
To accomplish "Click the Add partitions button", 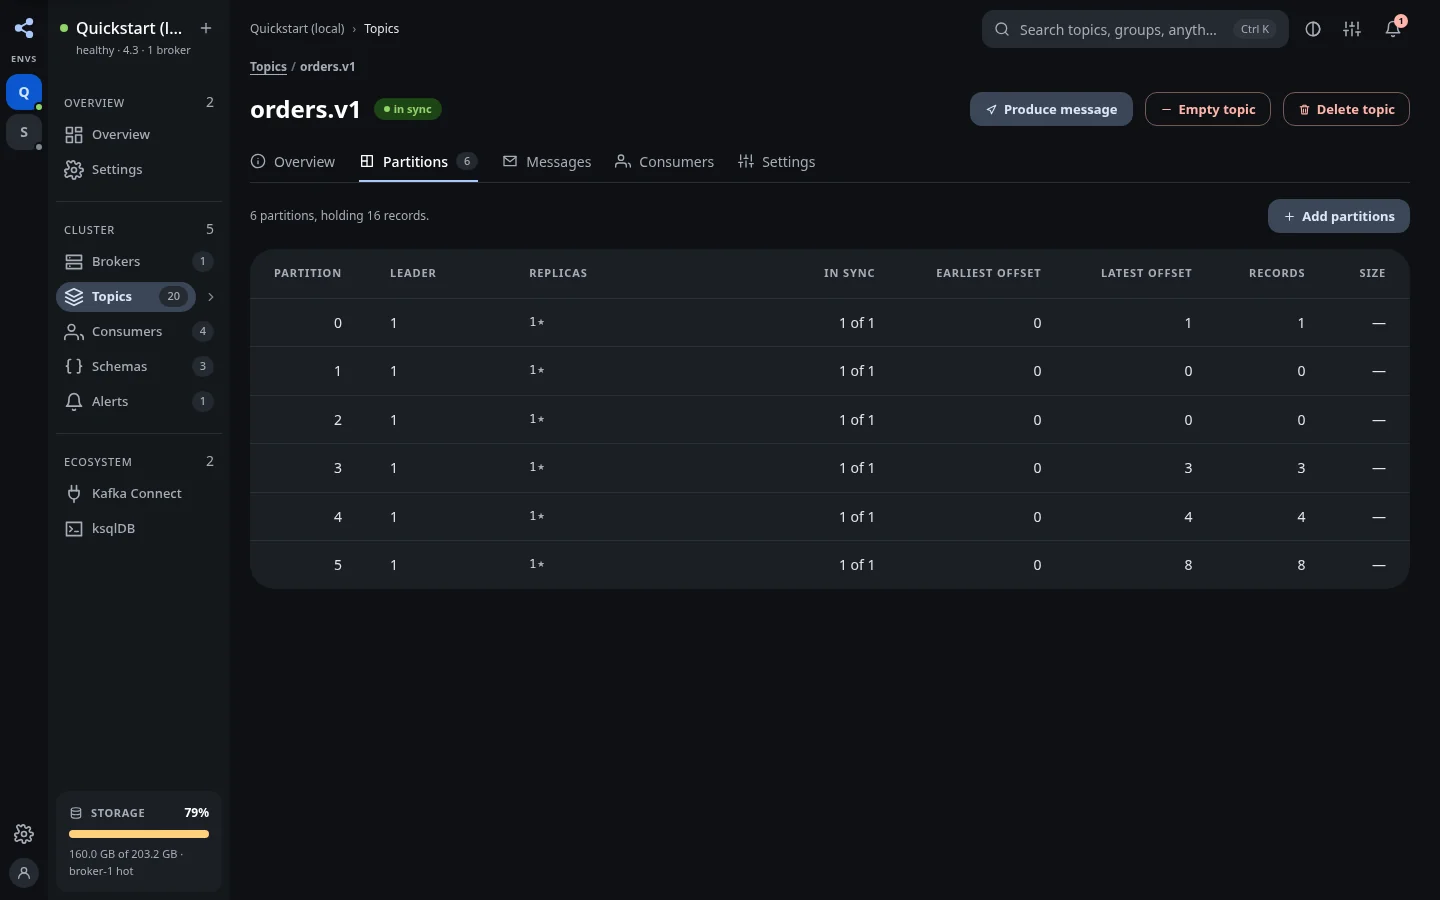I will [1339, 216].
